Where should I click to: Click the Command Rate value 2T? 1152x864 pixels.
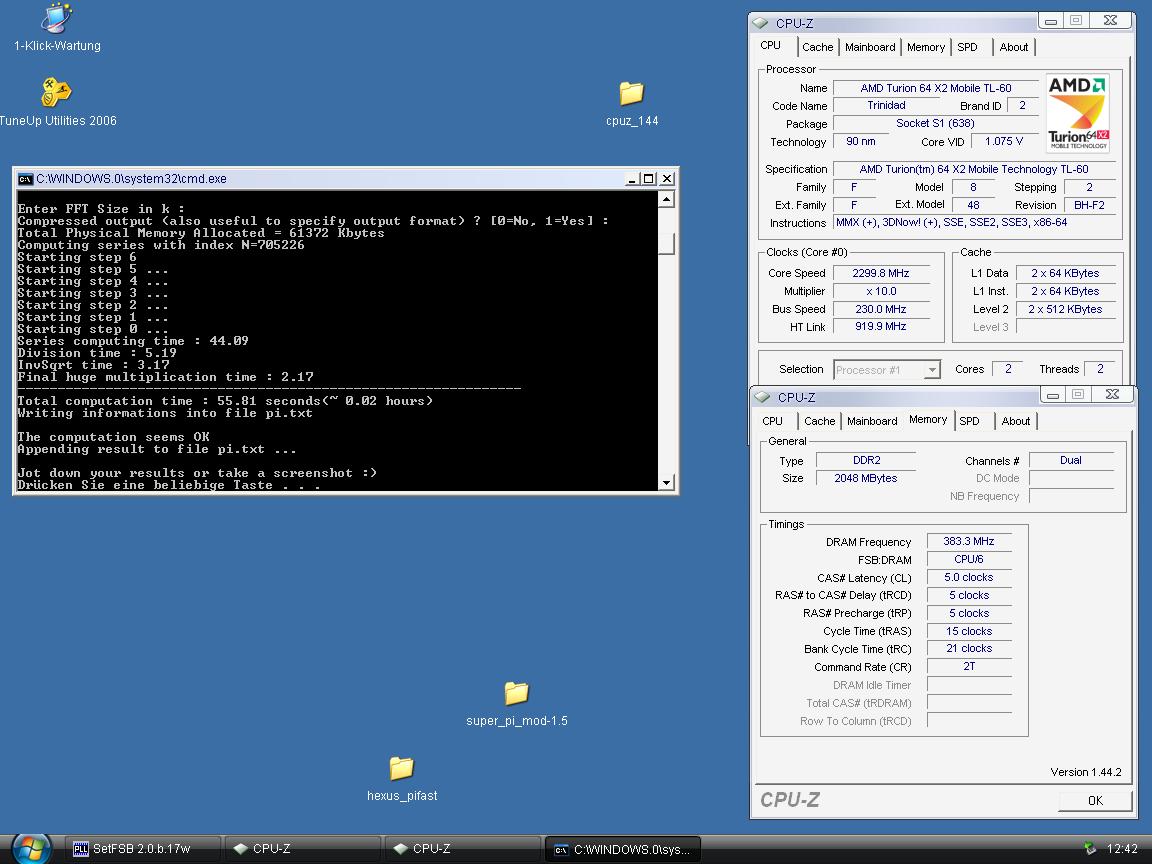(969, 667)
